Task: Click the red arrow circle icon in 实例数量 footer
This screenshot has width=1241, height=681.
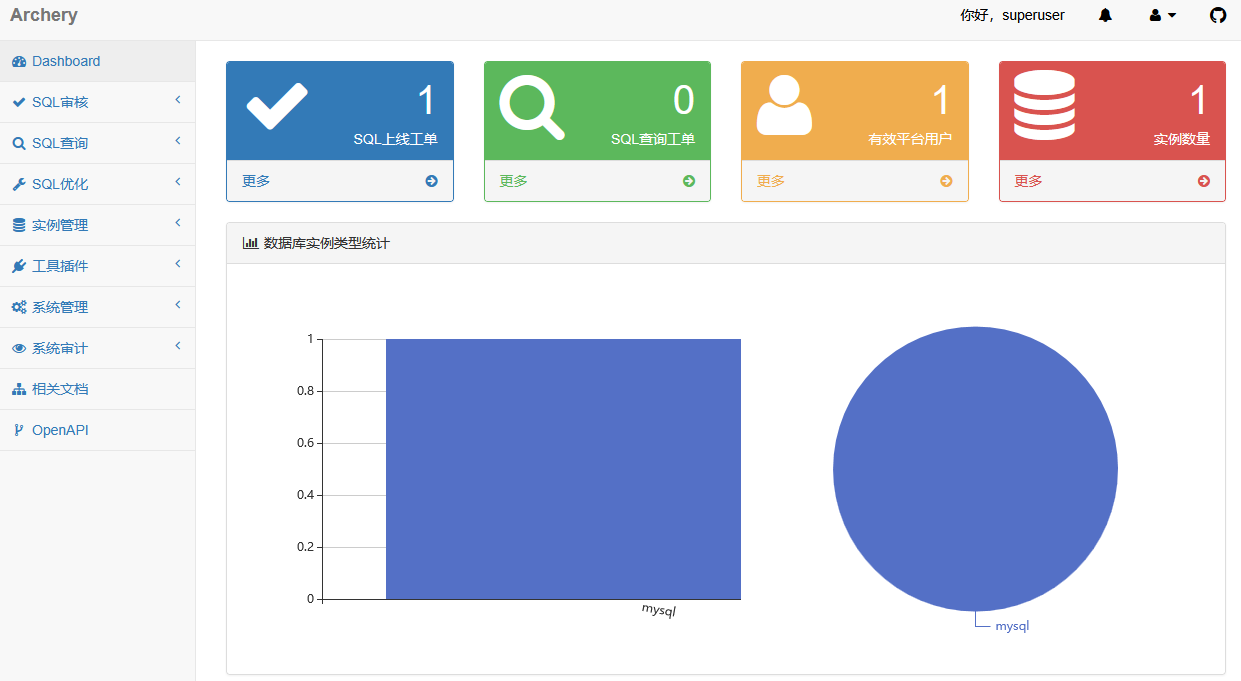Action: [x=1204, y=181]
